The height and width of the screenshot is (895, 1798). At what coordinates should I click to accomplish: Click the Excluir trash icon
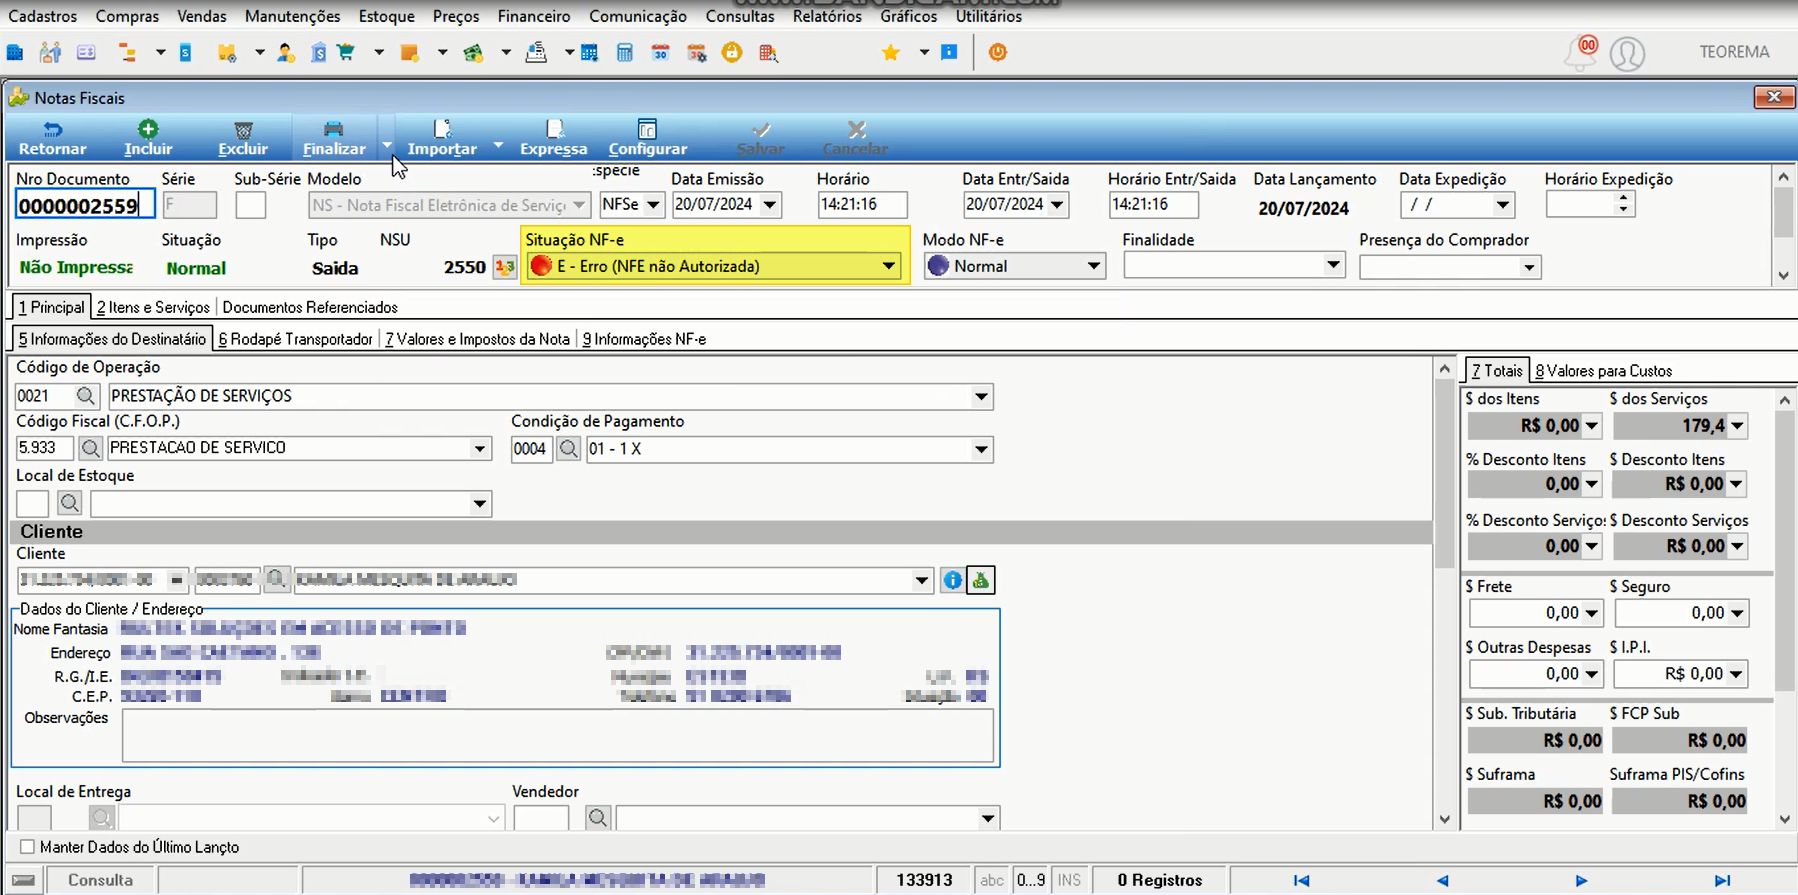[243, 130]
